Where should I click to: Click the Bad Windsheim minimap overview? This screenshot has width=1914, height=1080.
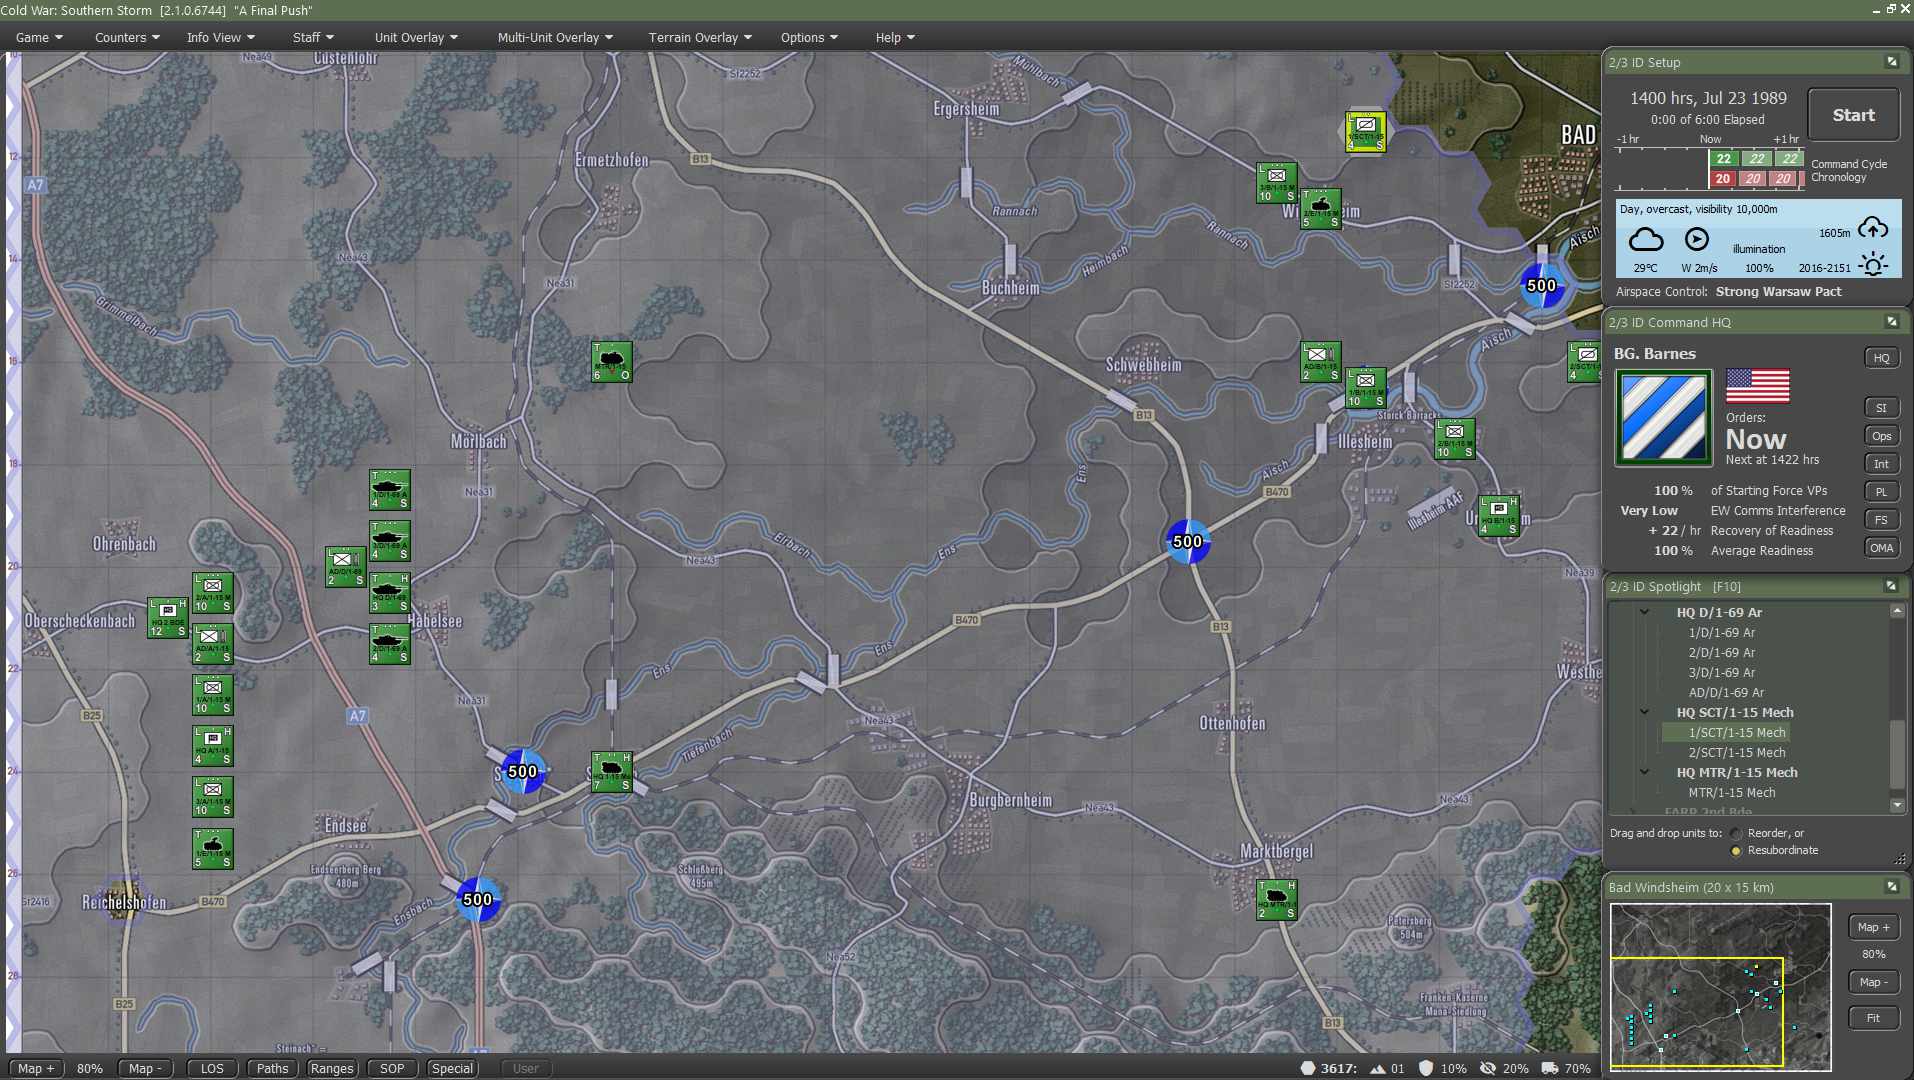click(1720, 987)
